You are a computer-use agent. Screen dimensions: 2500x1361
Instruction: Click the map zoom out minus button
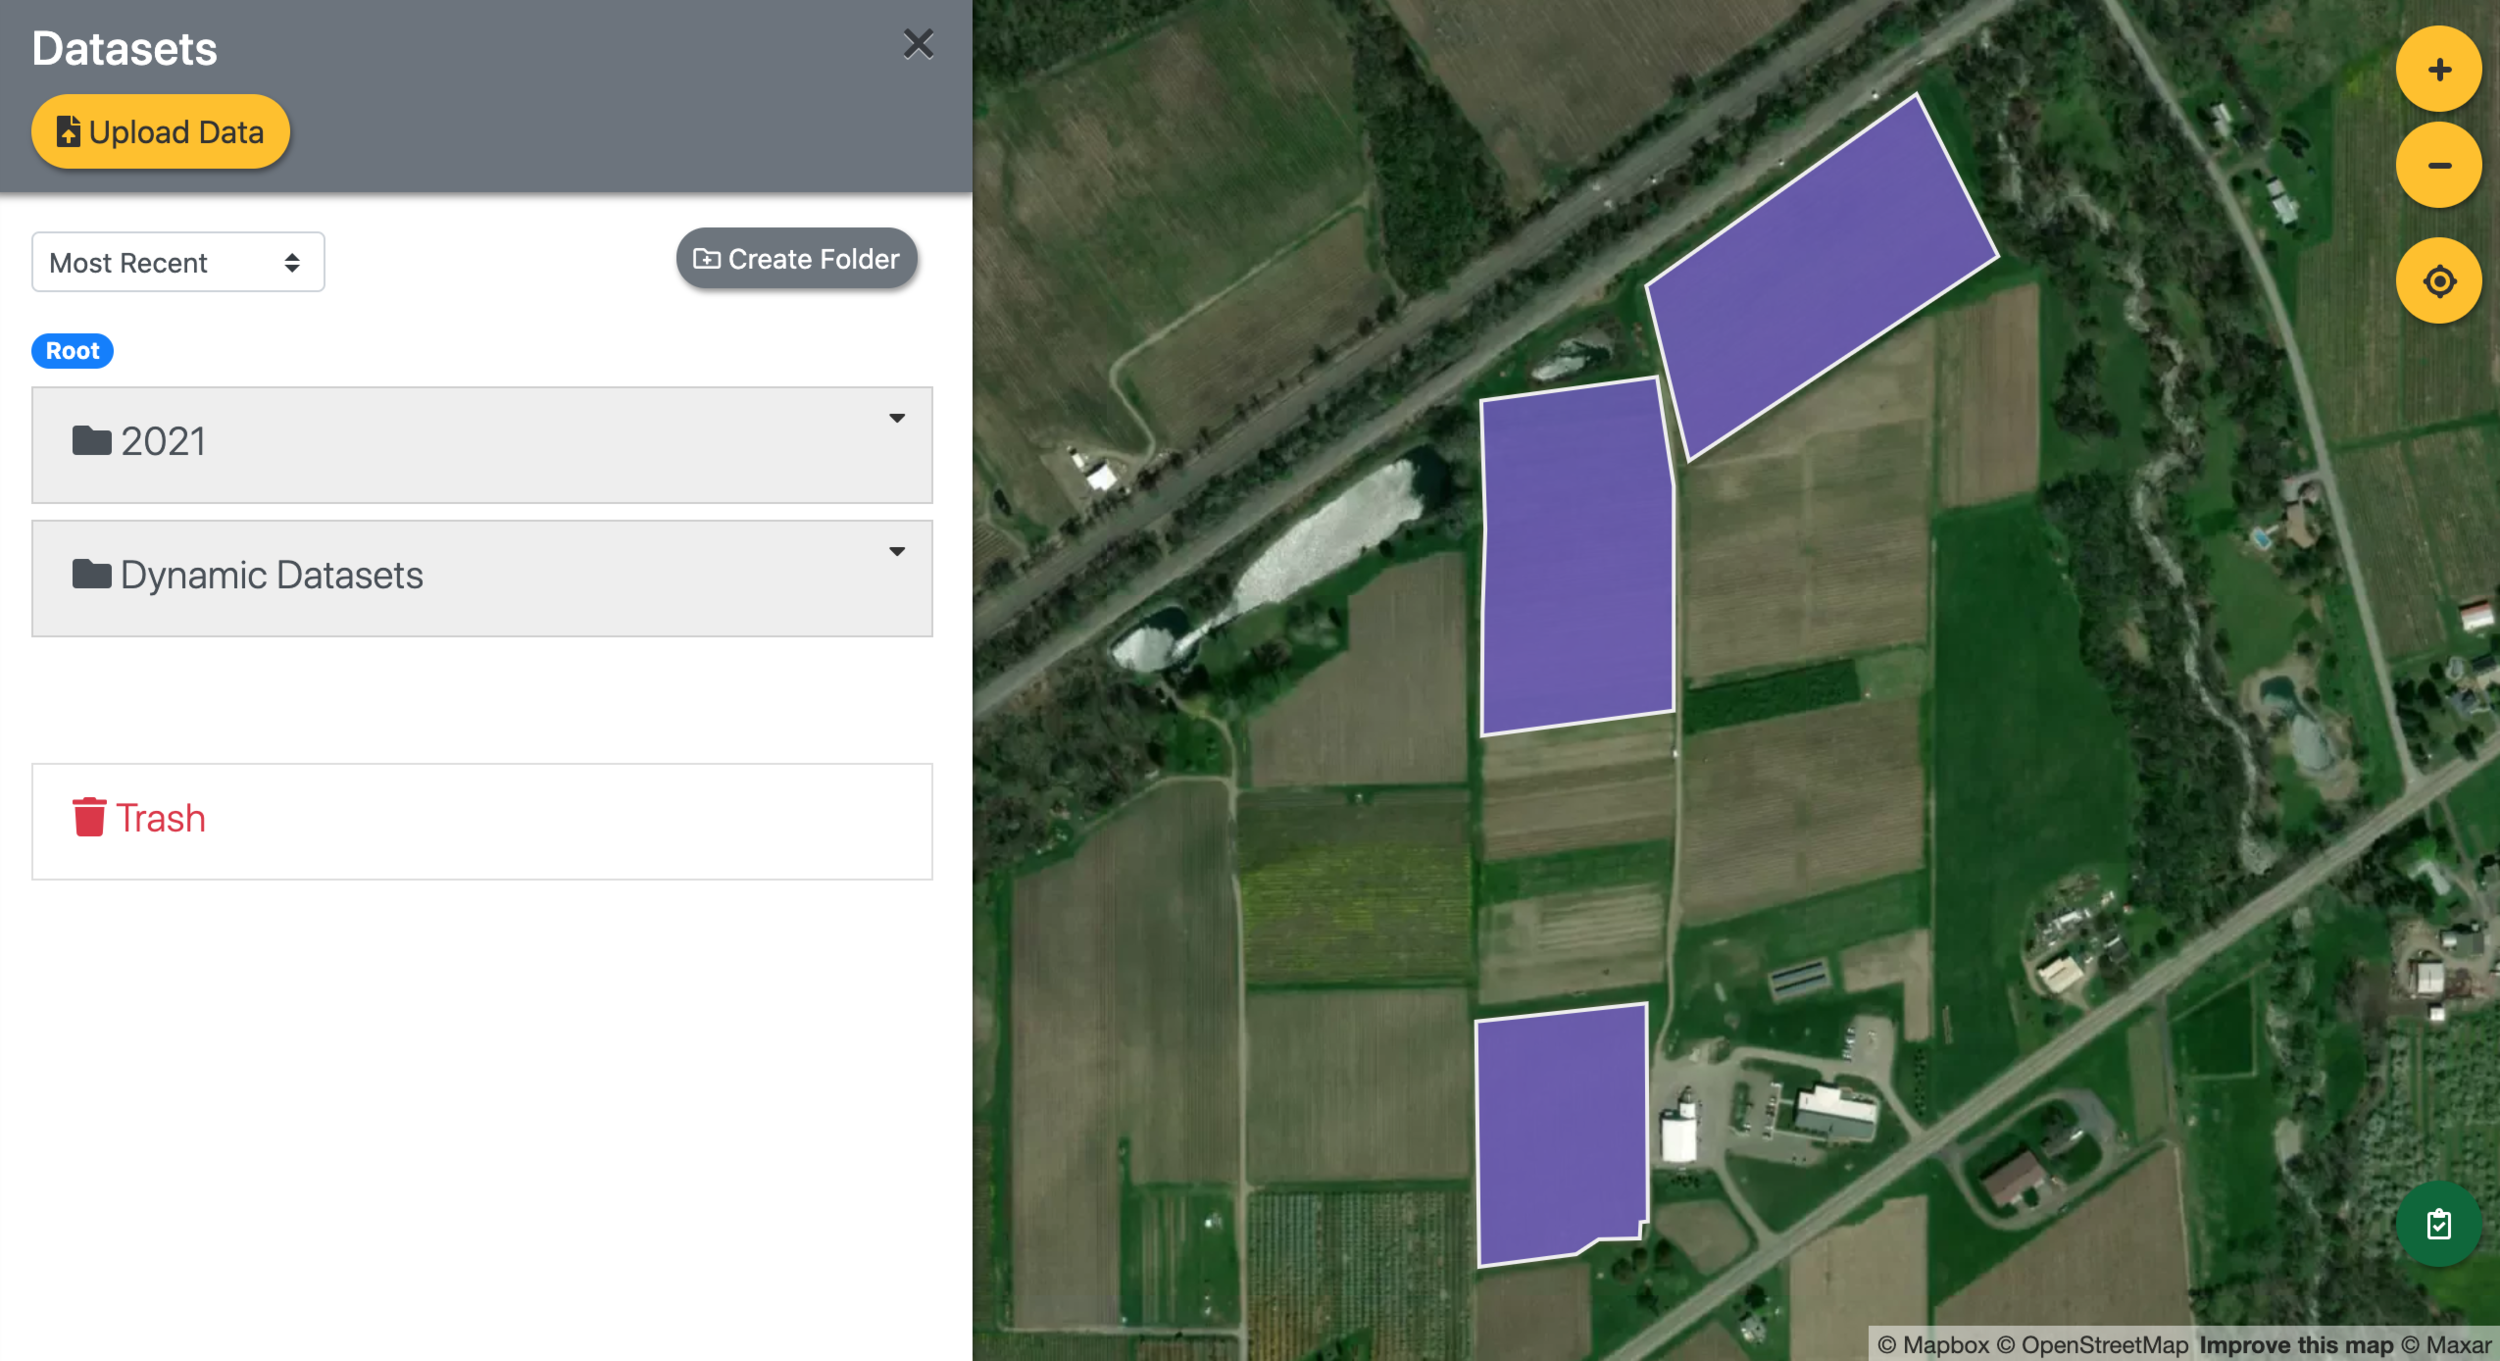[2438, 165]
